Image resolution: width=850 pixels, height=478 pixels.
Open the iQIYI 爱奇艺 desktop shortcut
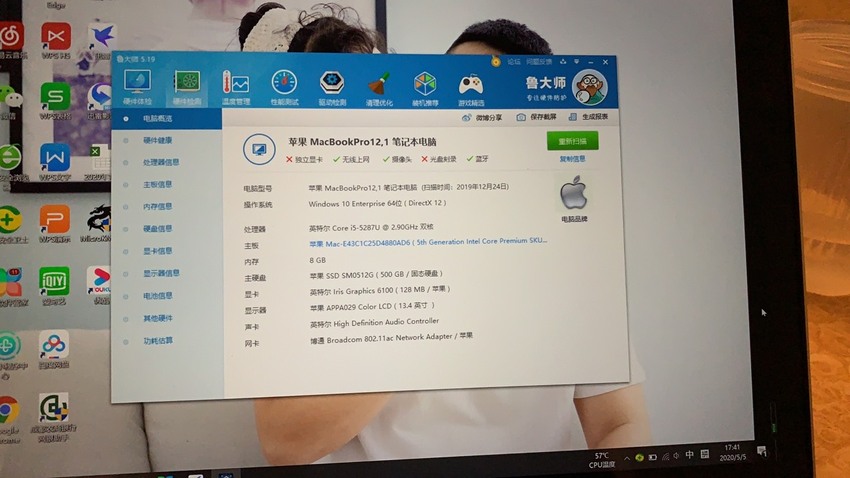(54, 285)
